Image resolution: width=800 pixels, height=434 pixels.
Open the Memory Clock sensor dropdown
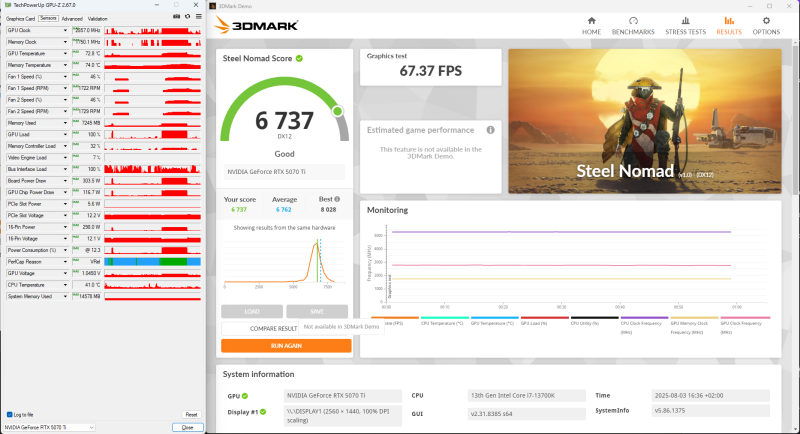65,42
